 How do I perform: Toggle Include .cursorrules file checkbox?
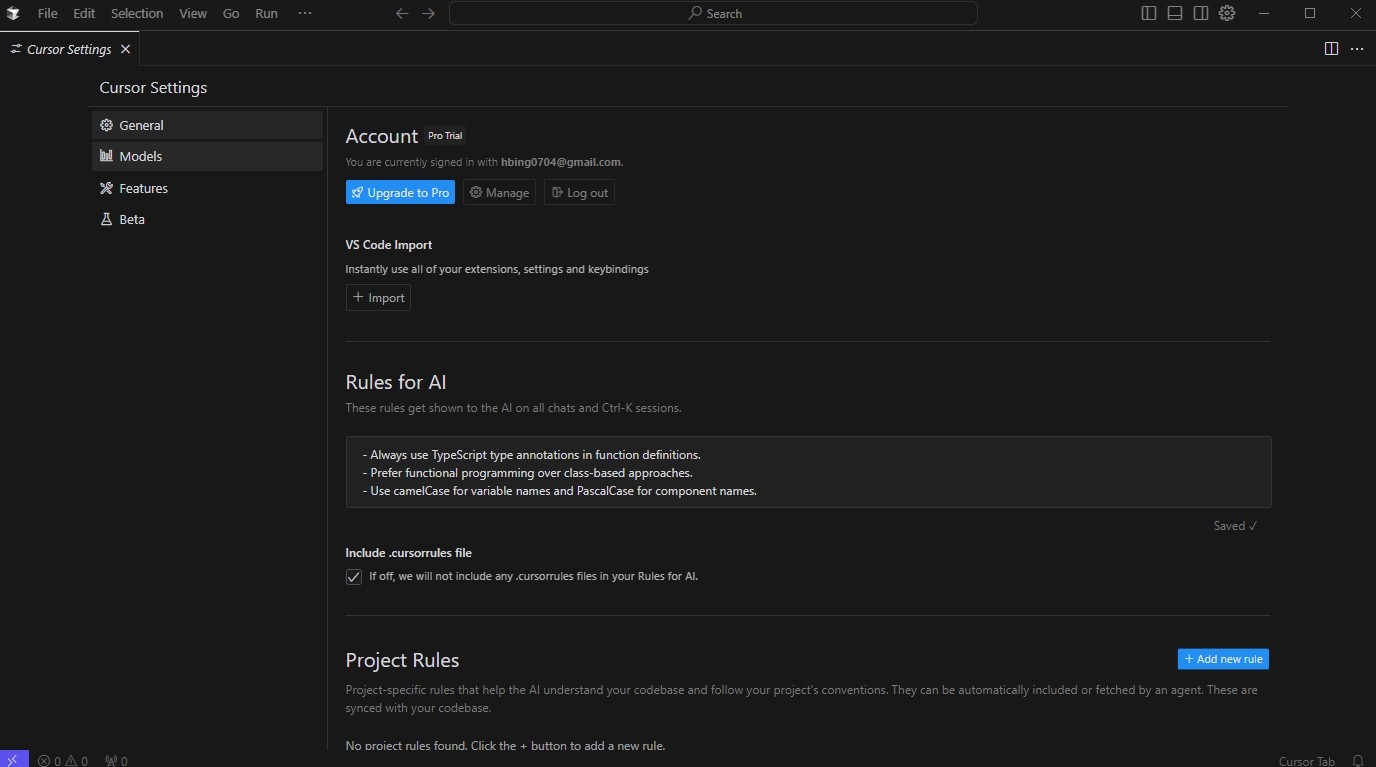point(353,577)
